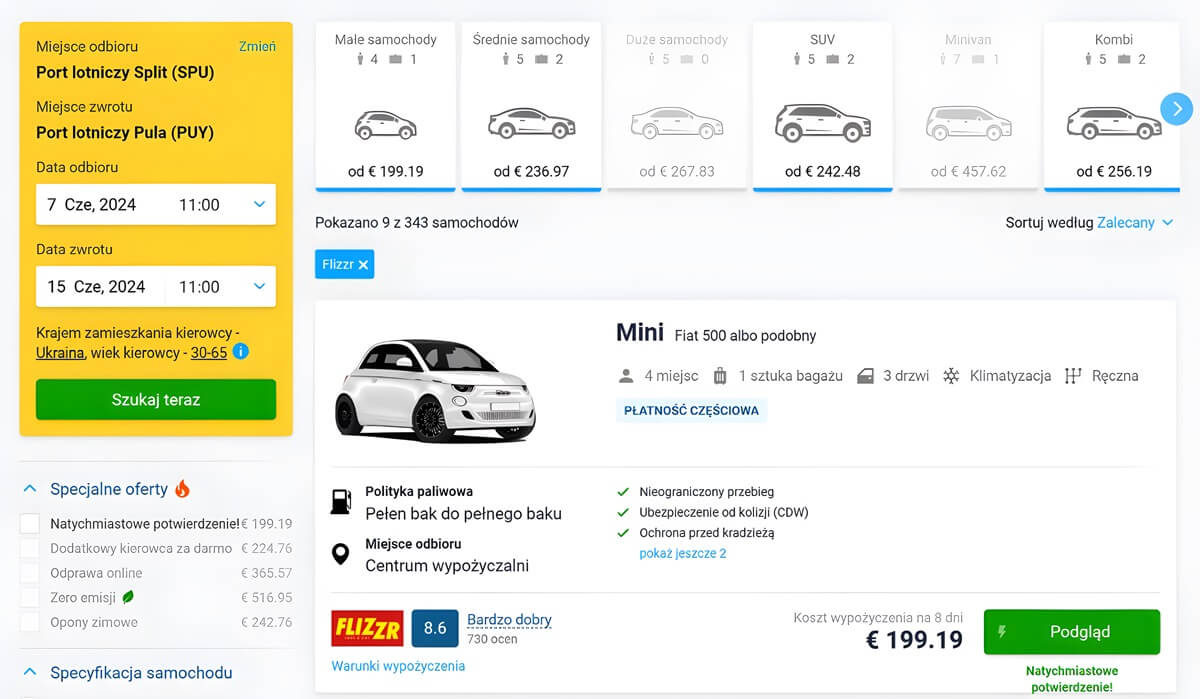1200x699 pixels.
Task: Open the Sortuj według Zalecany dropdown
Action: click(1135, 223)
